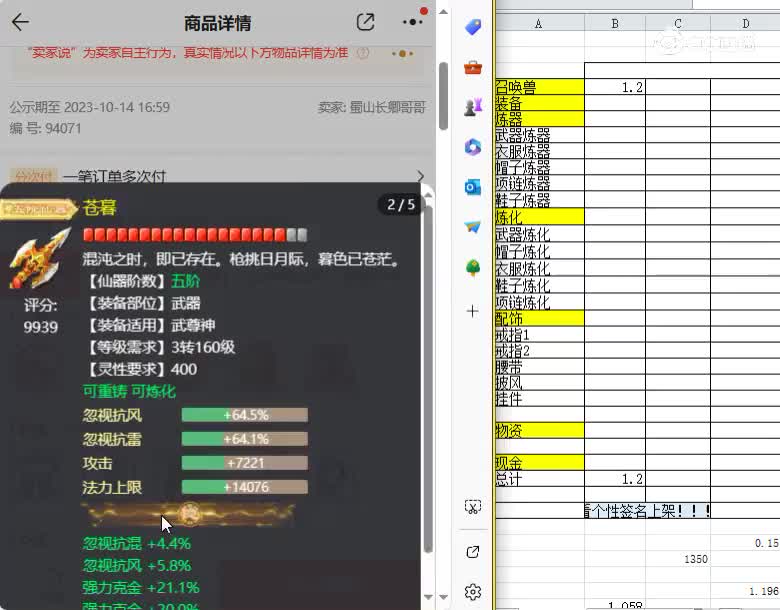Select the yellow 物资 cell
Screen dimensions: 780x610
tap(539, 430)
